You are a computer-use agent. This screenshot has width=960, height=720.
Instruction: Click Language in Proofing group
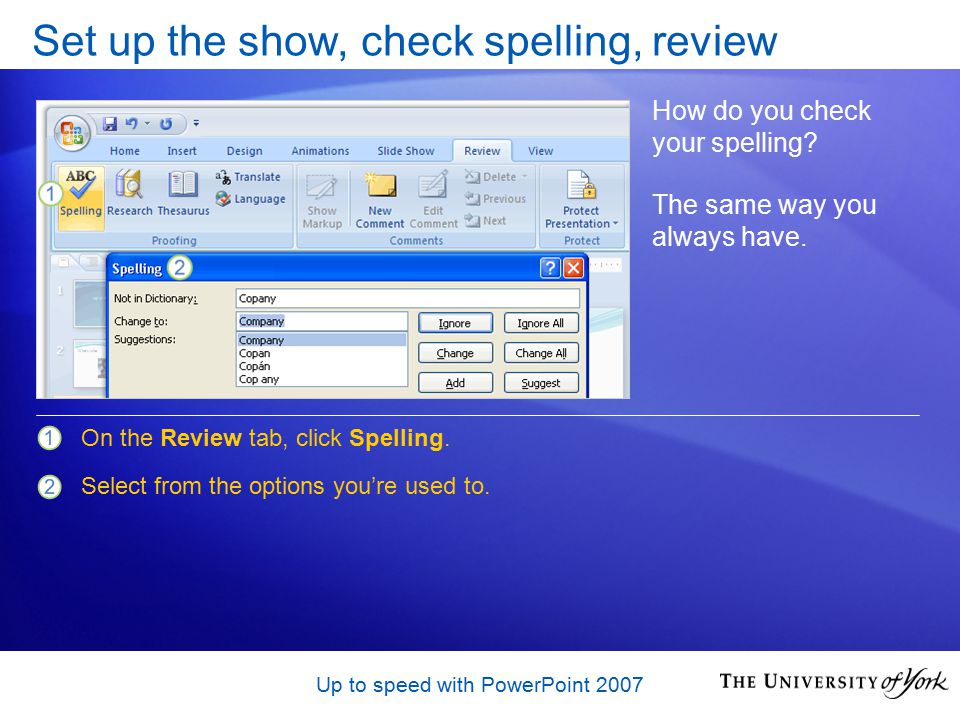[x=250, y=198]
